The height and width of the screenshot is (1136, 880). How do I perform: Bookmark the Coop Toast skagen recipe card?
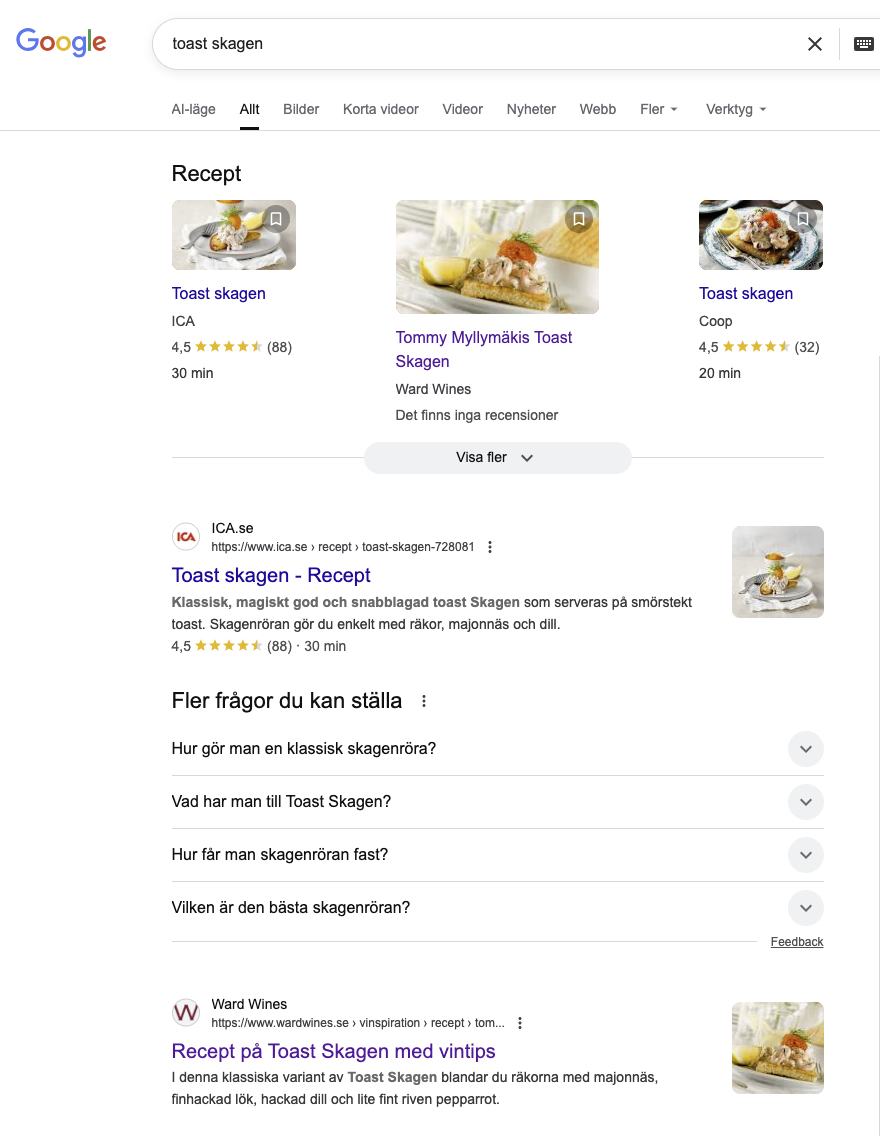(803, 219)
